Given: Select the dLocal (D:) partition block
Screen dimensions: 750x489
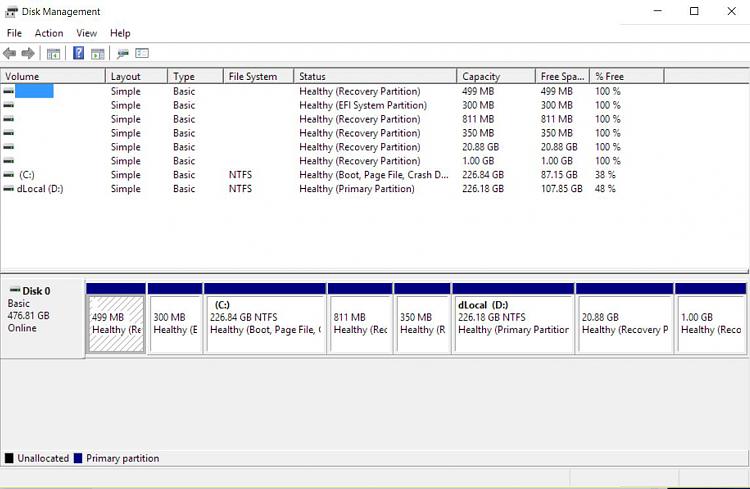Looking at the screenshot, I should (x=513, y=324).
